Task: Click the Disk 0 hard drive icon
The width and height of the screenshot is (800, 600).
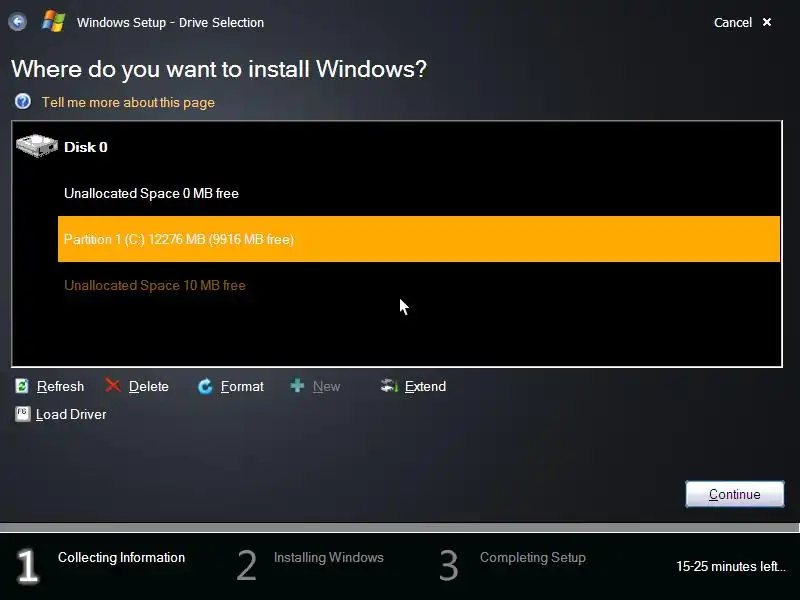Action: [37, 146]
